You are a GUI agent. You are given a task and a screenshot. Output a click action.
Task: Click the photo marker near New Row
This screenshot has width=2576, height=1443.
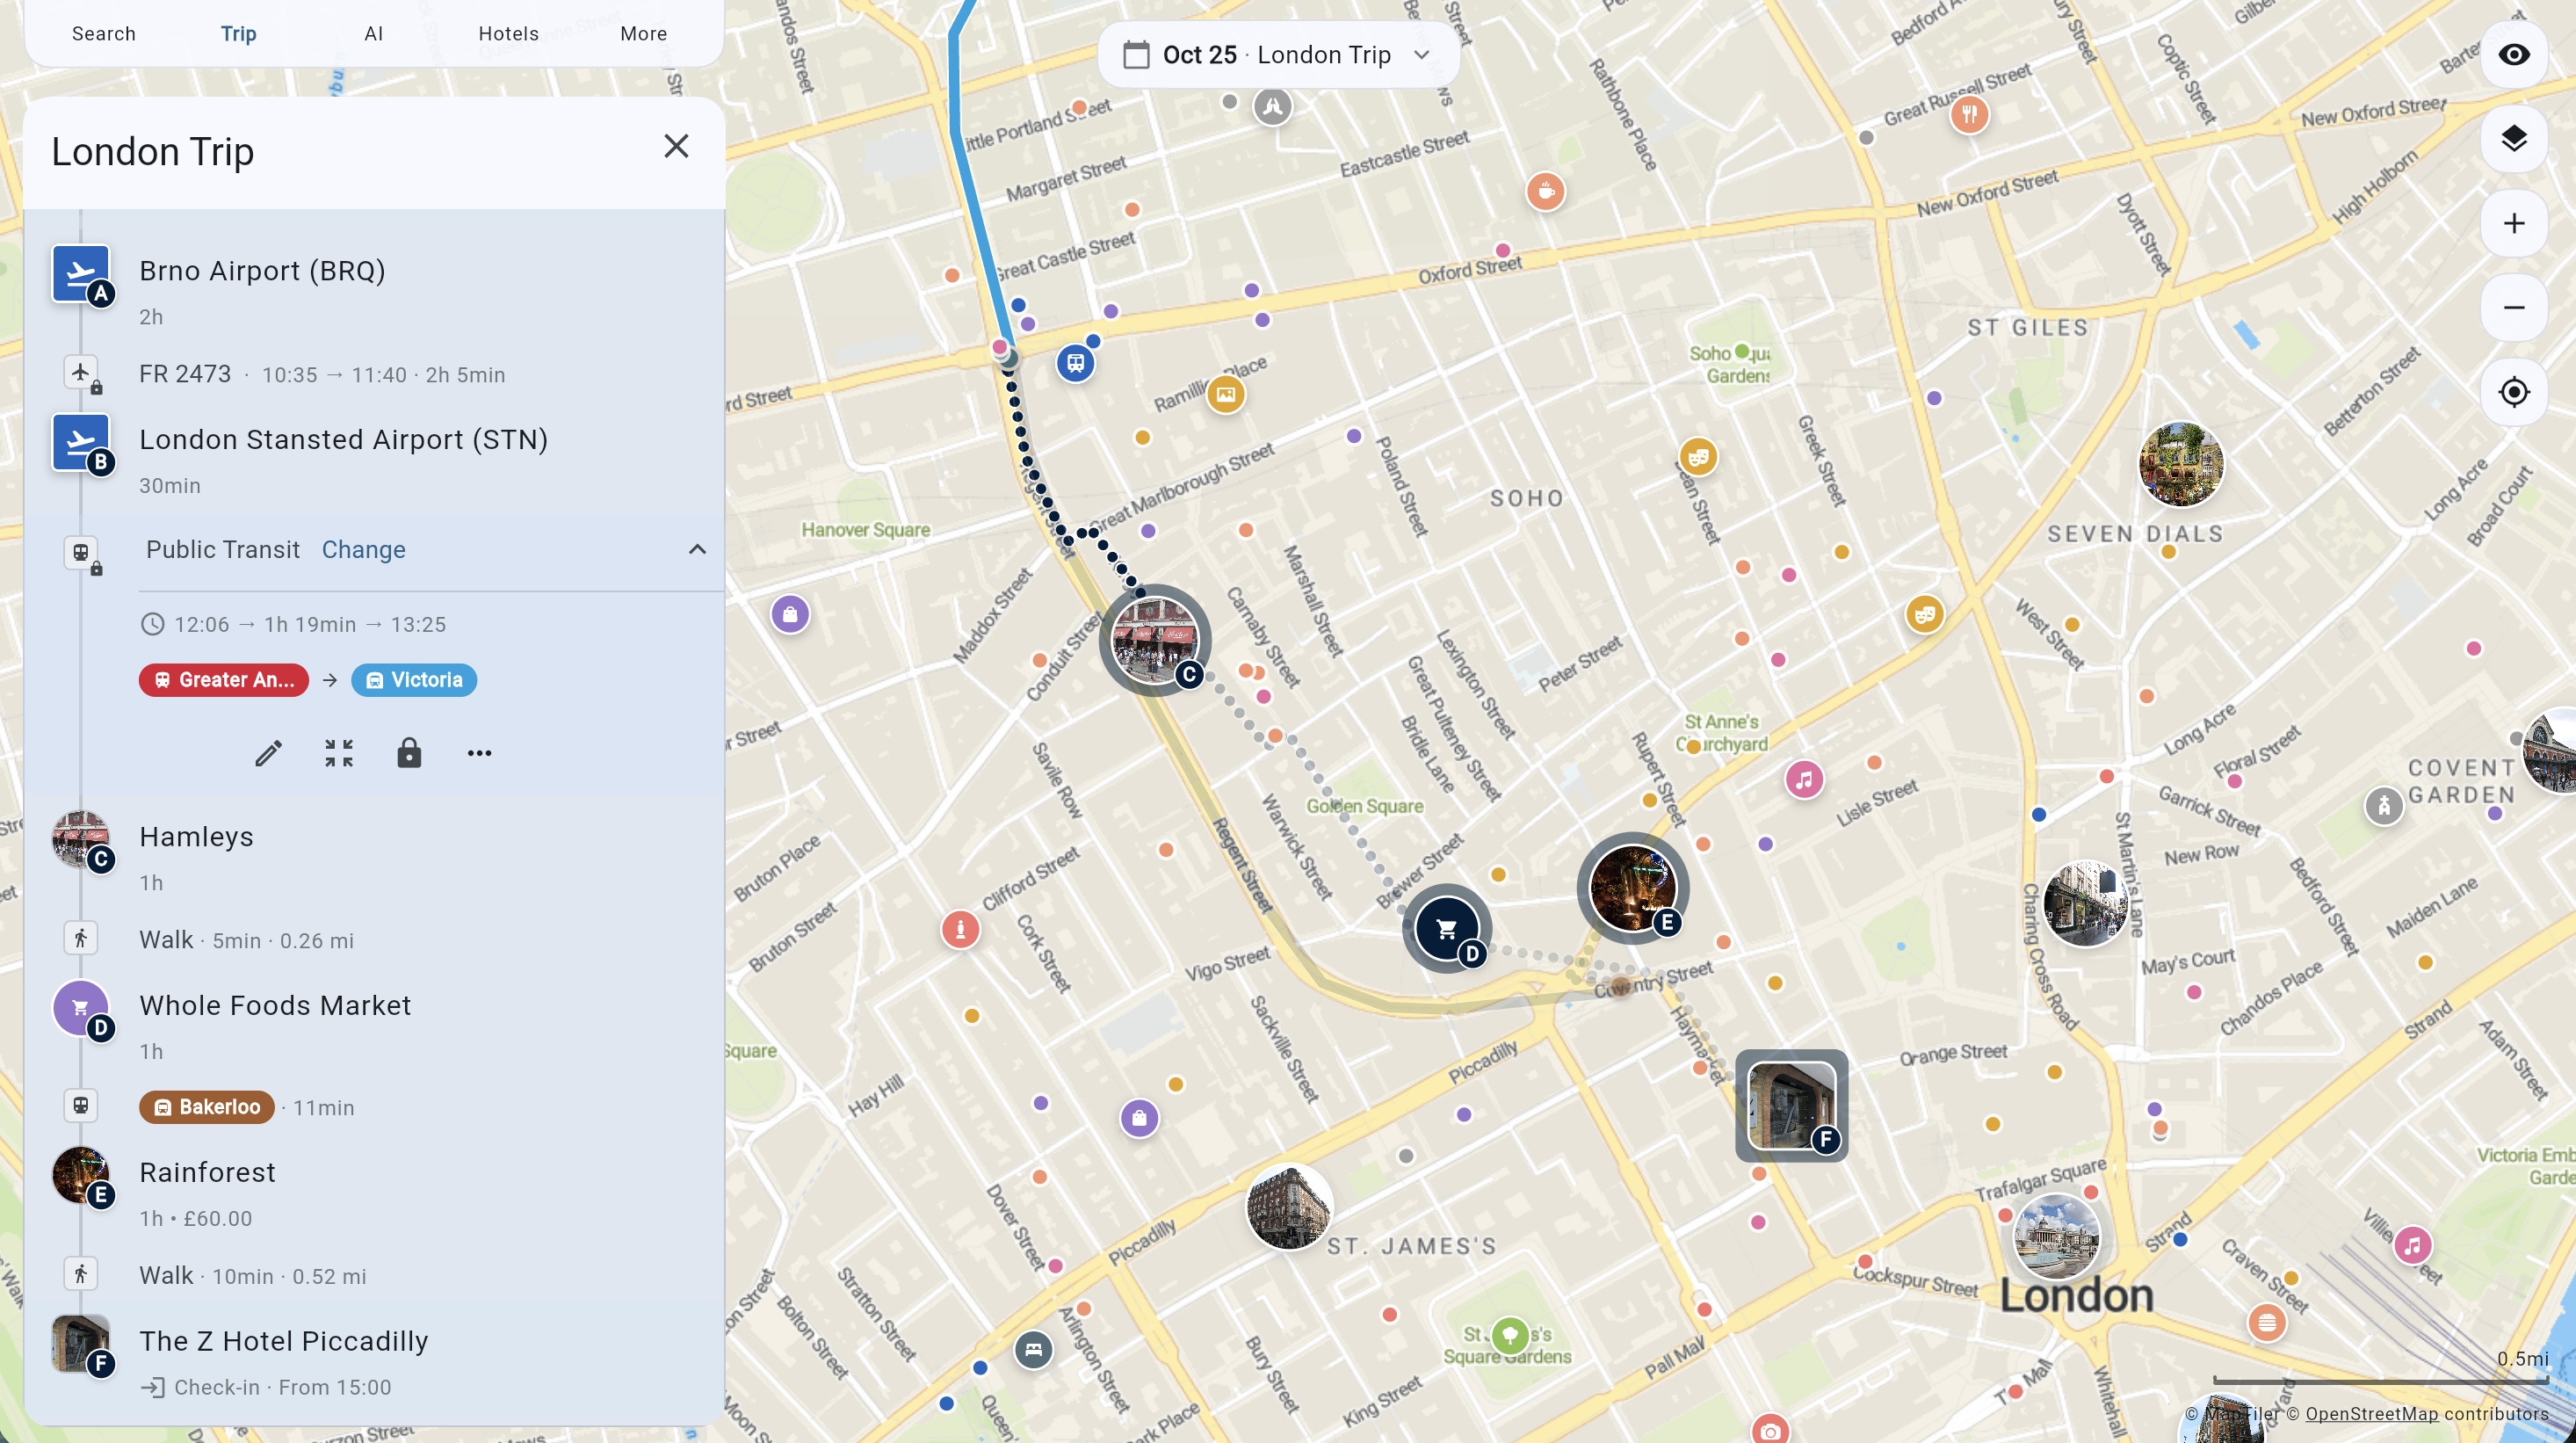coord(2084,904)
